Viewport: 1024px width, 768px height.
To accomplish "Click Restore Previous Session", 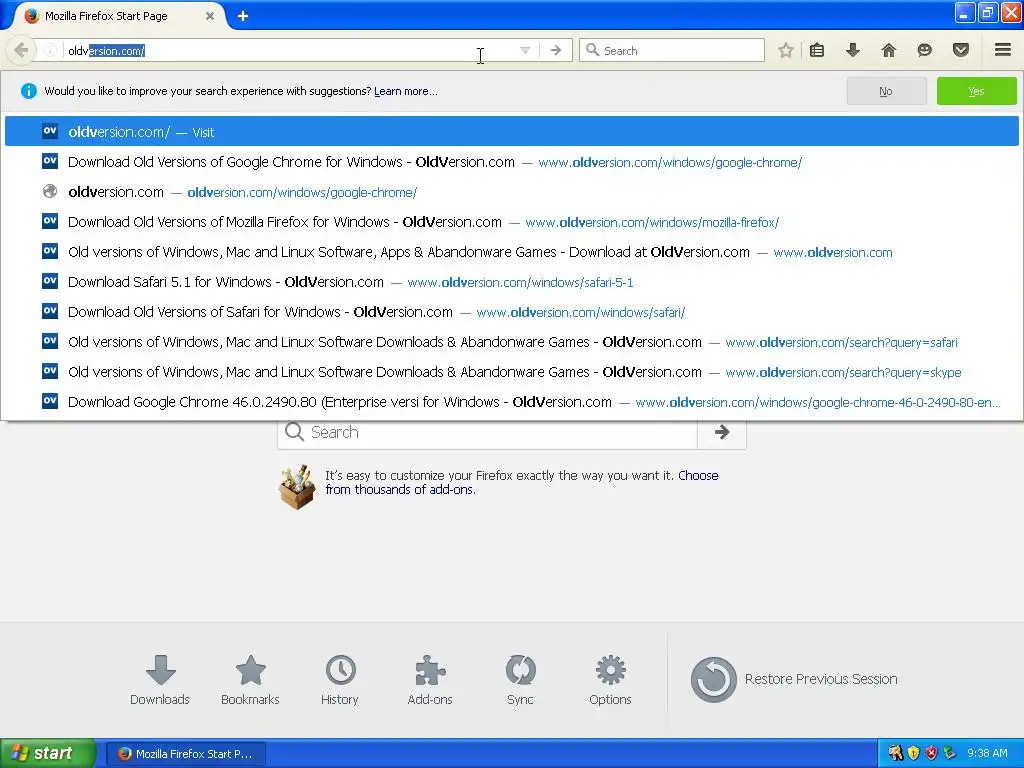I will coord(794,679).
